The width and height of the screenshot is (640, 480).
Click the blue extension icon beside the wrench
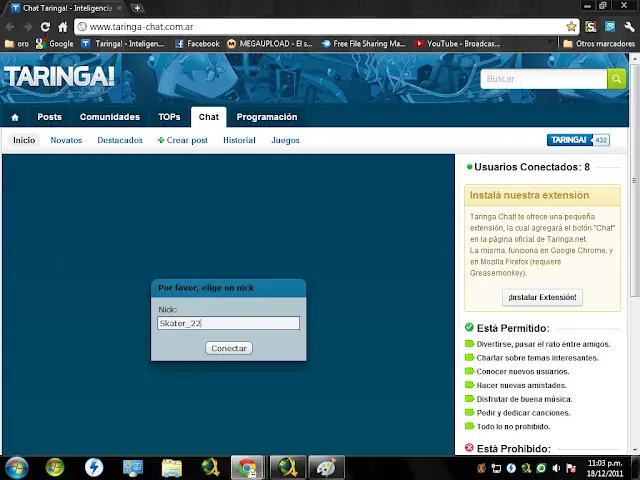click(610, 27)
